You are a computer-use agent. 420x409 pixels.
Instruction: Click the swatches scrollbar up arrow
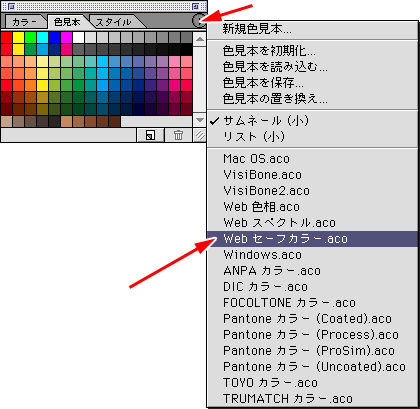point(200,39)
